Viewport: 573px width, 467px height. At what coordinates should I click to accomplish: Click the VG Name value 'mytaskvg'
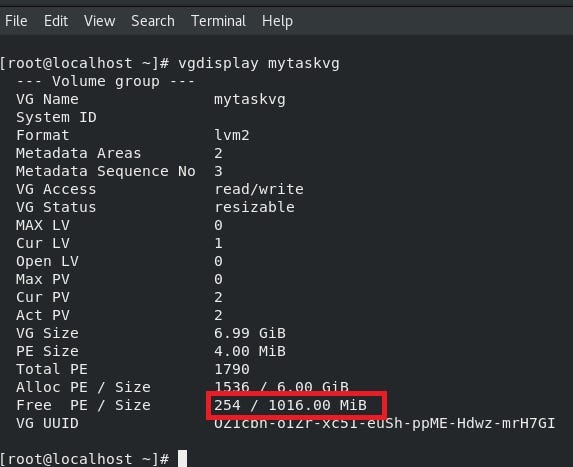250,100
